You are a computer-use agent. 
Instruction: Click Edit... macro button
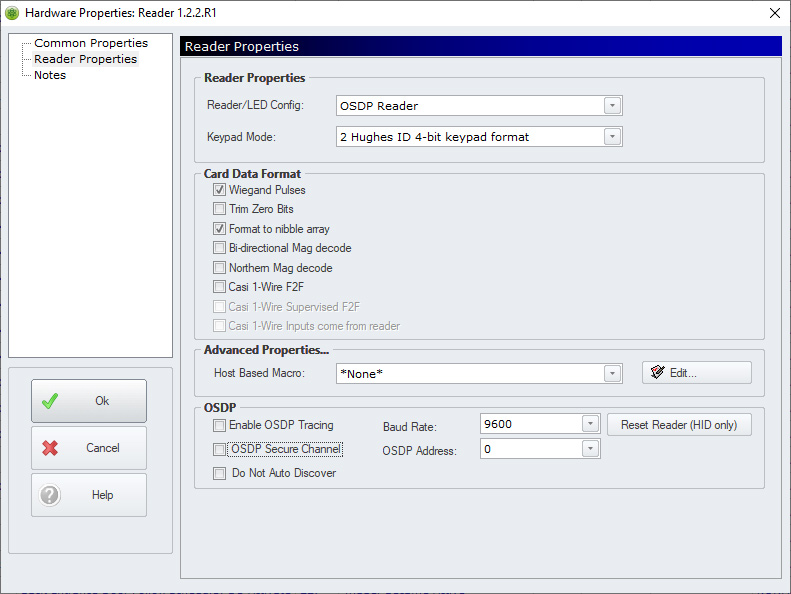tap(697, 373)
